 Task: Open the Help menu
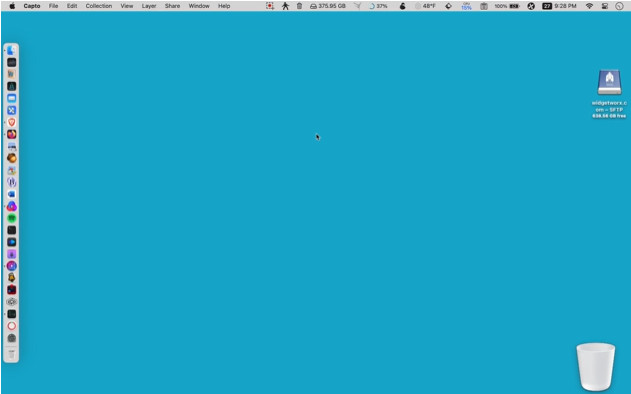coord(224,6)
